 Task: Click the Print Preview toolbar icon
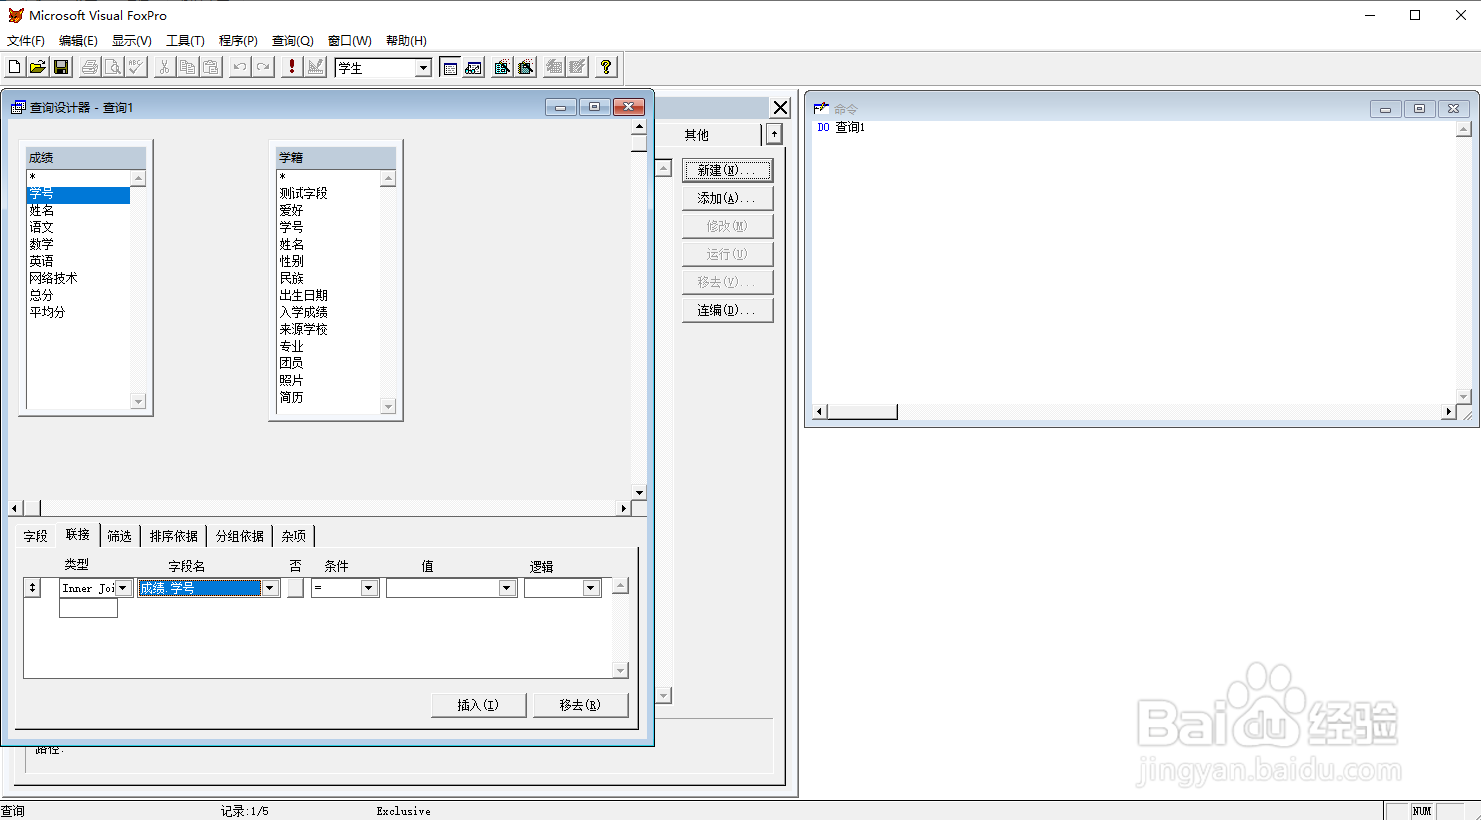tap(113, 67)
